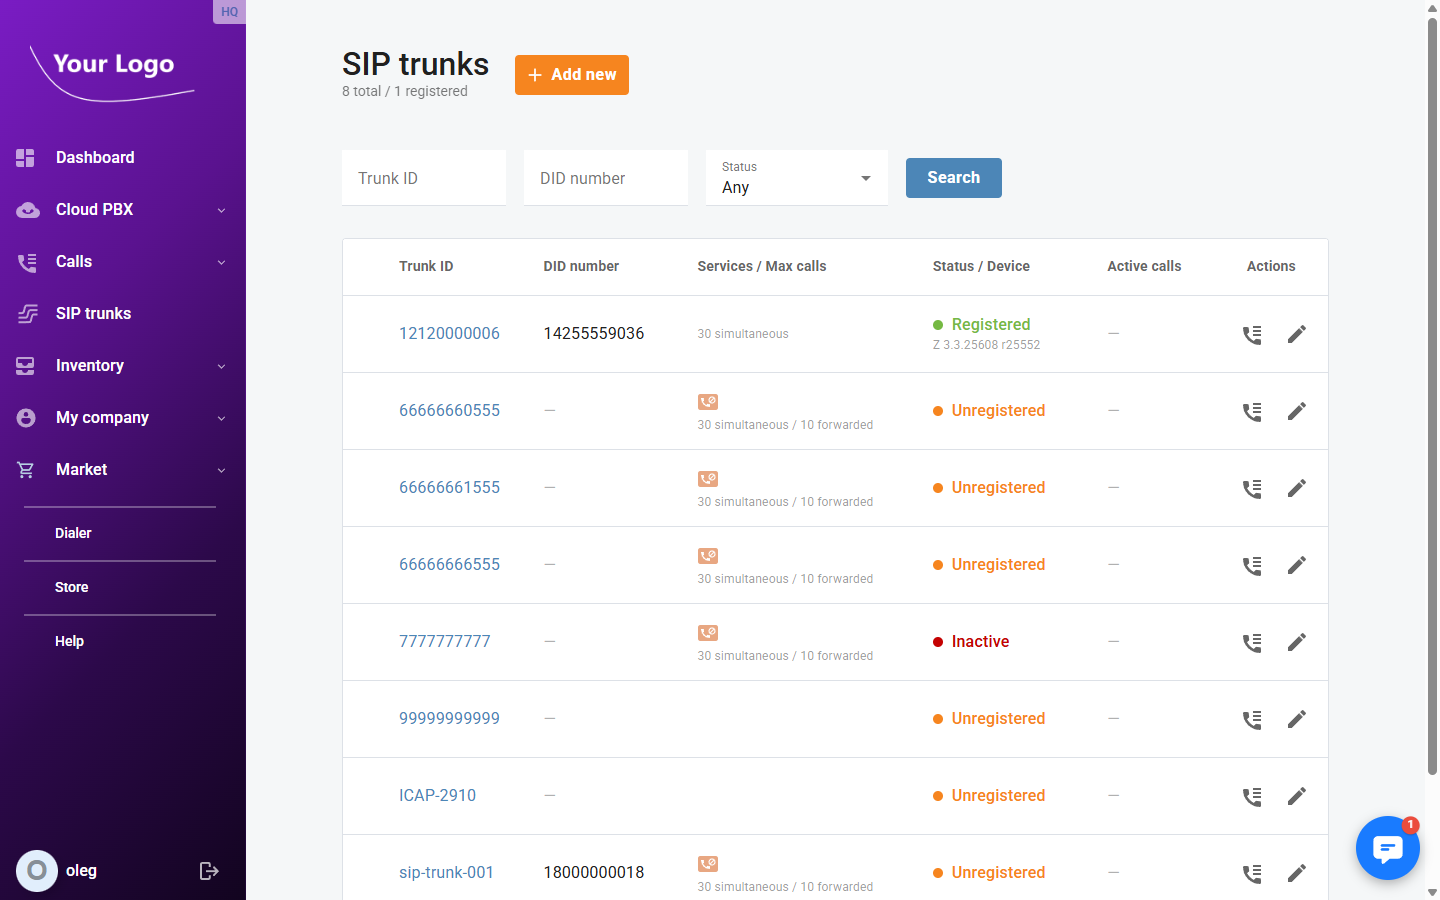Click the logout icon beside oleg
This screenshot has width=1440, height=900.
coord(208,871)
